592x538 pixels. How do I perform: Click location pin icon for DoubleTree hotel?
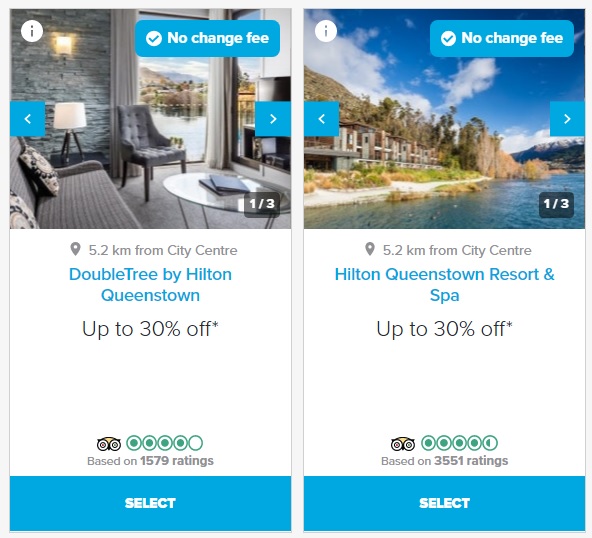(76, 249)
